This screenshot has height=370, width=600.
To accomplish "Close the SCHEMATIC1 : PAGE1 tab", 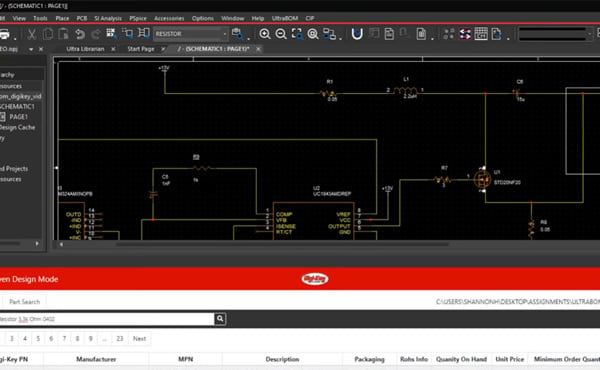I will 258,49.
